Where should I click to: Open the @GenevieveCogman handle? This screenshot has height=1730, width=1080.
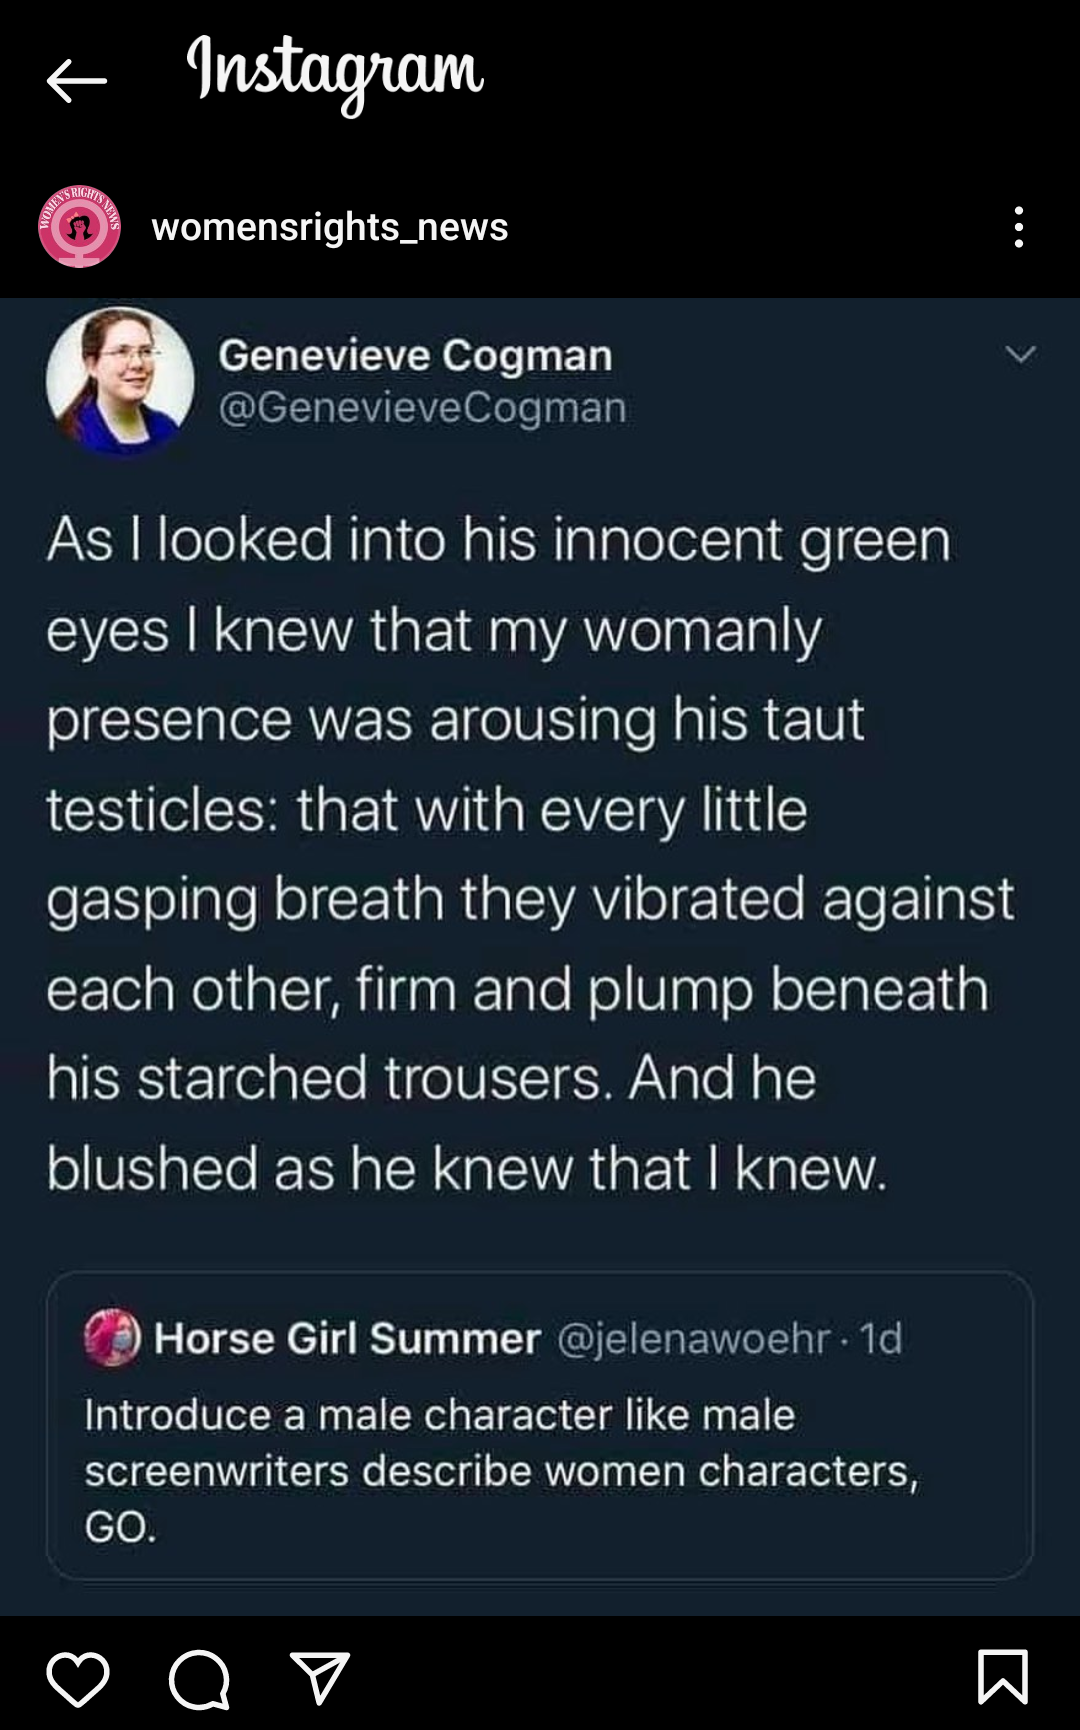pos(422,408)
